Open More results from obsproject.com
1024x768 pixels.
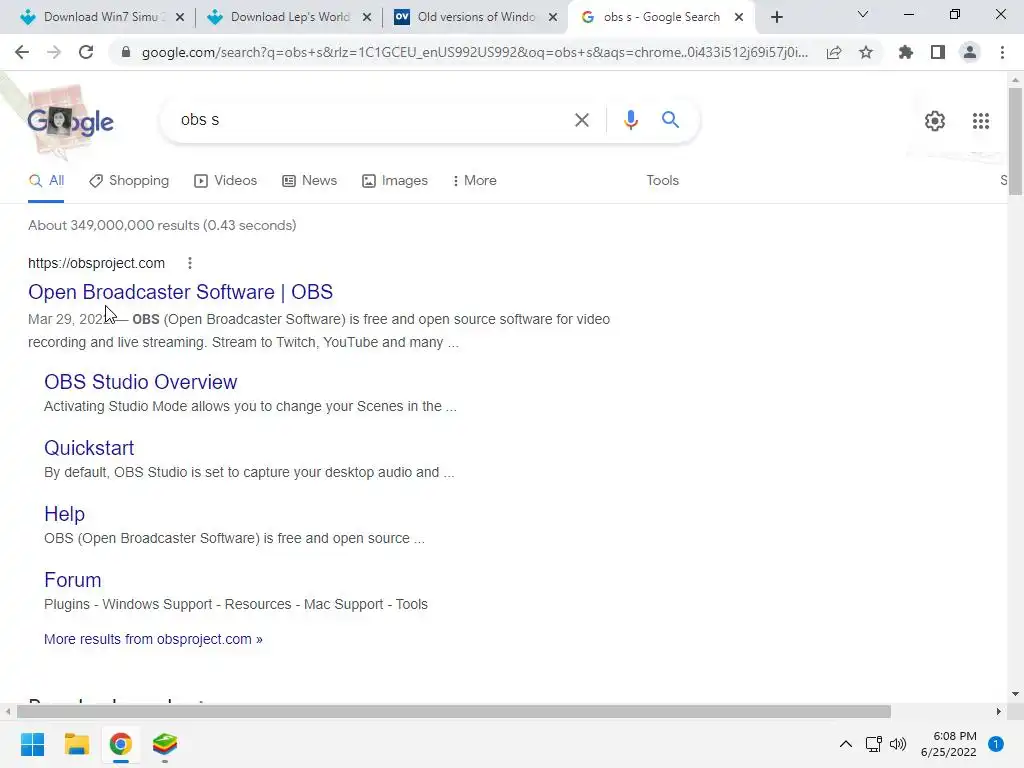click(x=153, y=639)
